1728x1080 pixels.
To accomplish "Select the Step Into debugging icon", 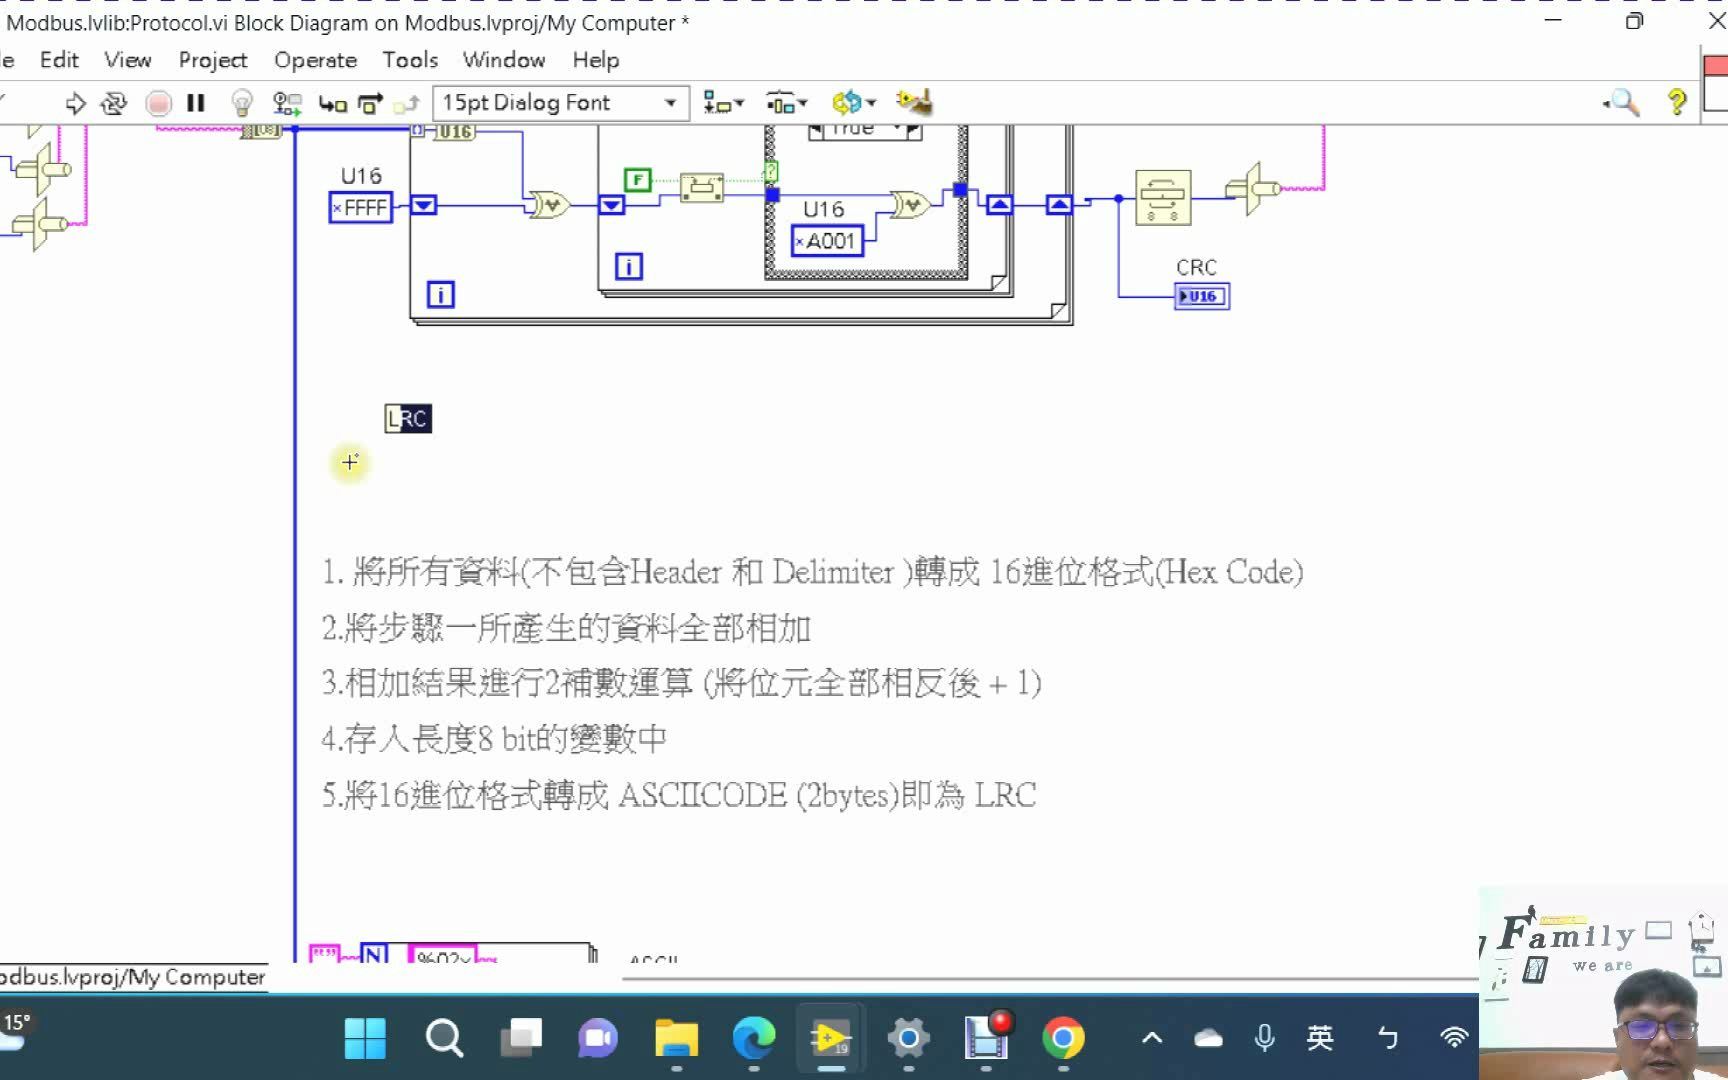I will 334,103.
